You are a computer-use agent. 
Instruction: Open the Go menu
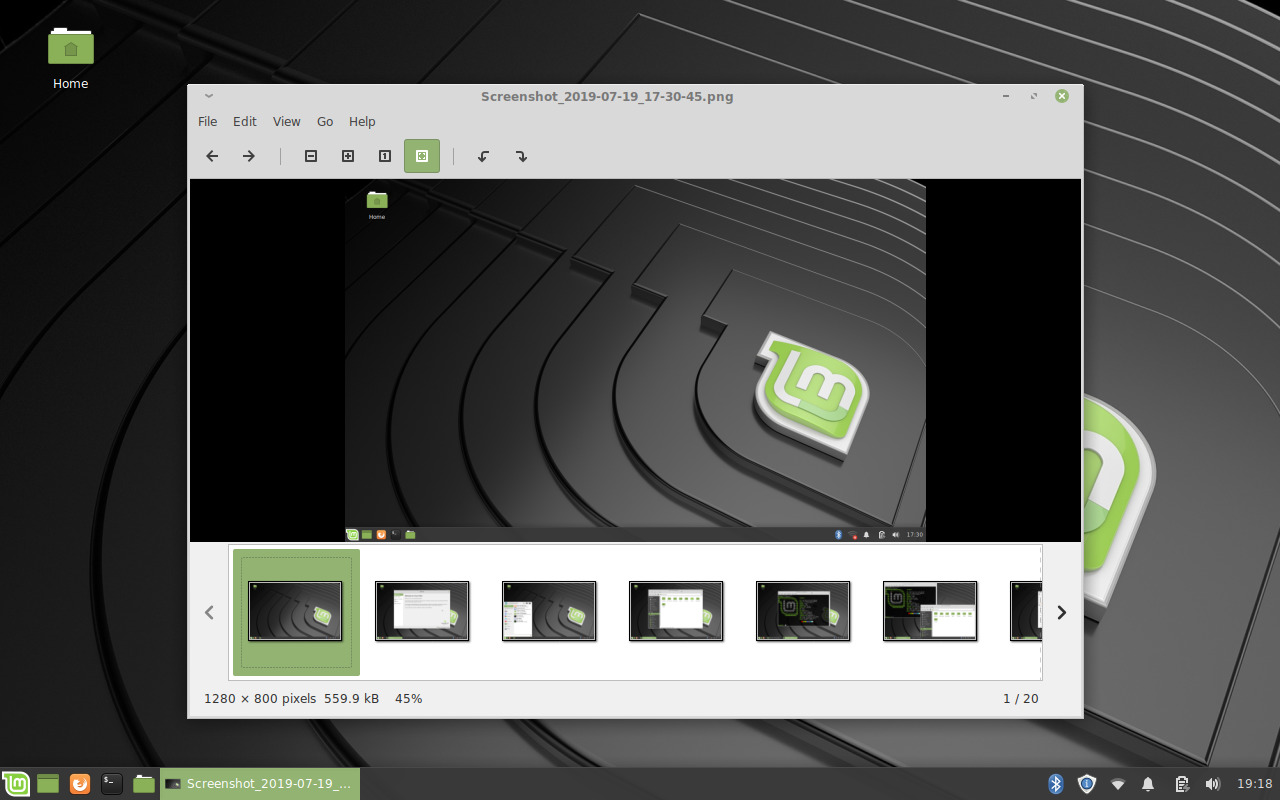point(324,121)
